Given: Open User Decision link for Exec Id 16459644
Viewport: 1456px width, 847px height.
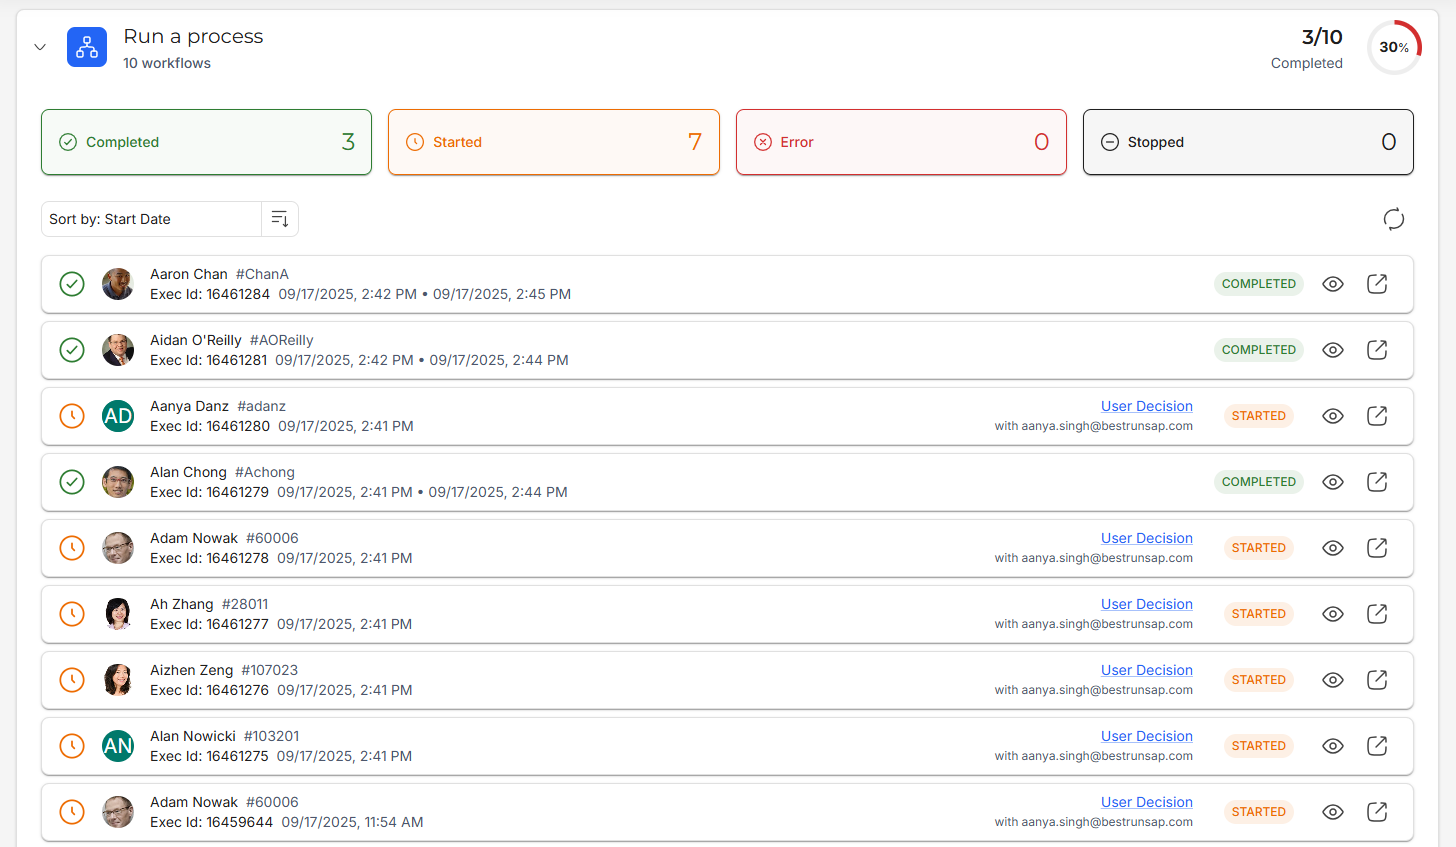Looking at the screenshot, I should pyautogui.click(x=1146, y=802).
